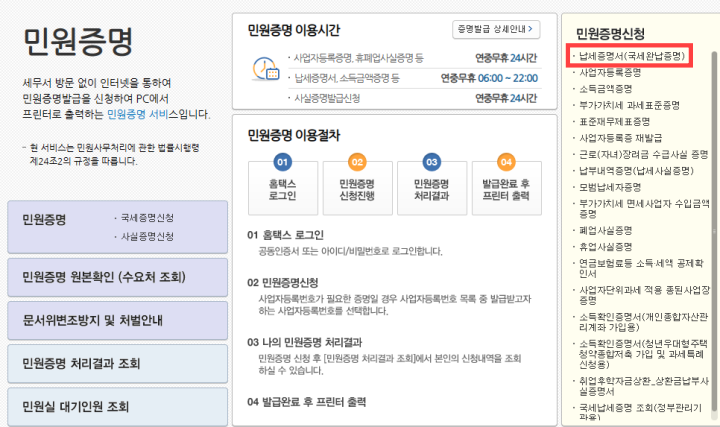720x427 pixels.
Task: Open 민원증명 원본확인 (수요처 조회)
Action: click(x=118, y=277)
